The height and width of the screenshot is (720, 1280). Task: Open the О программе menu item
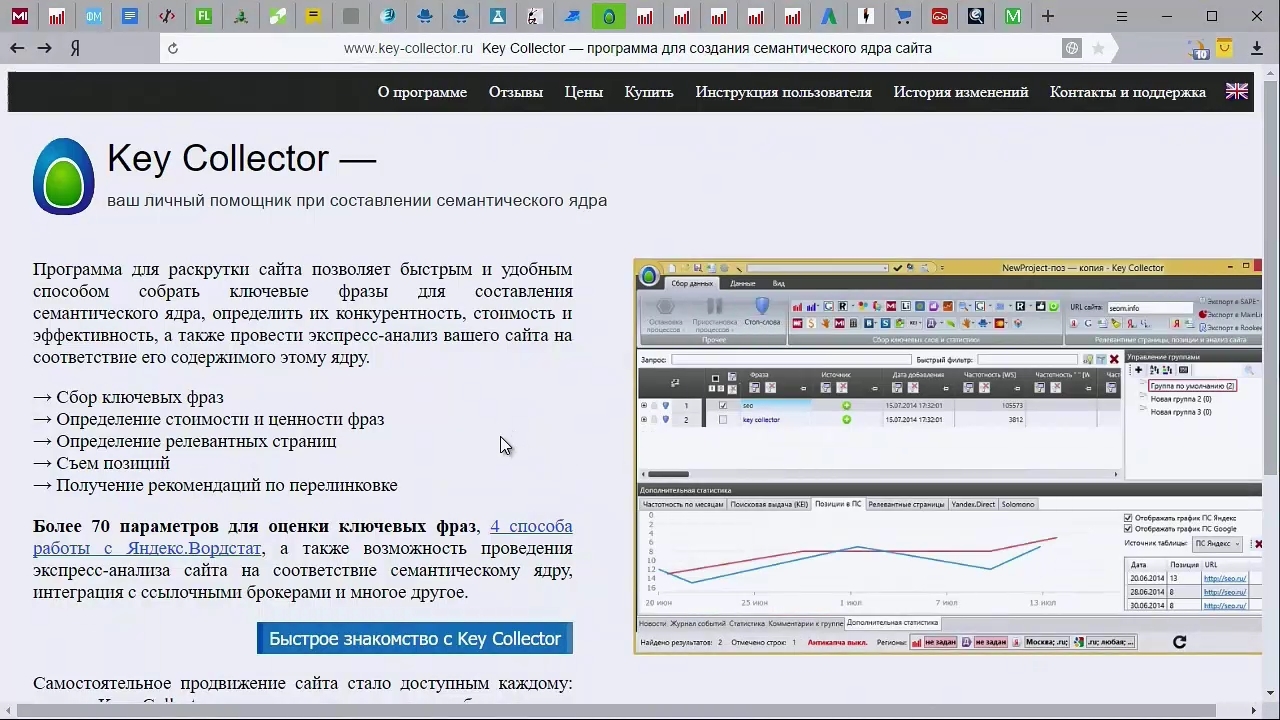[422, 92]
